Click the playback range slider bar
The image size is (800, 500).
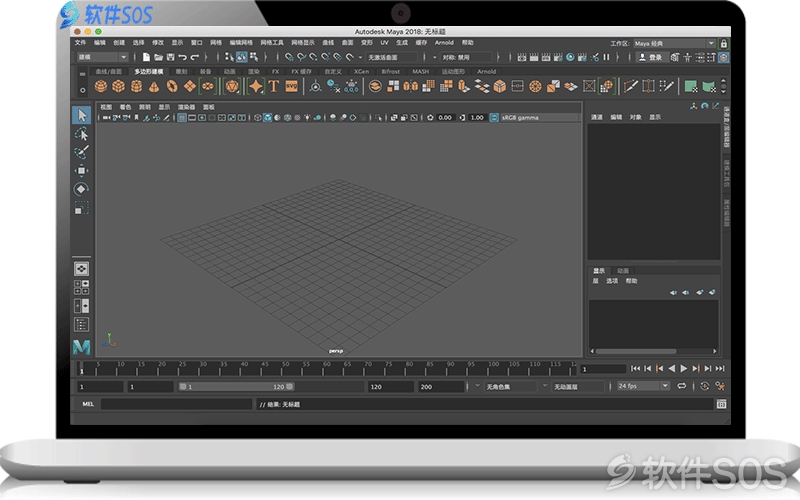[236, 387]
